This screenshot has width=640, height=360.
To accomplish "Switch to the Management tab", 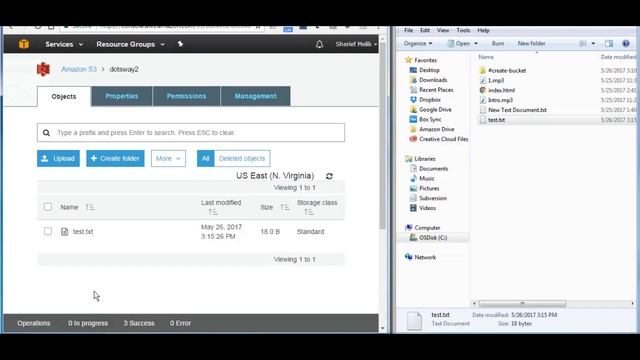I will coord(256,96).
